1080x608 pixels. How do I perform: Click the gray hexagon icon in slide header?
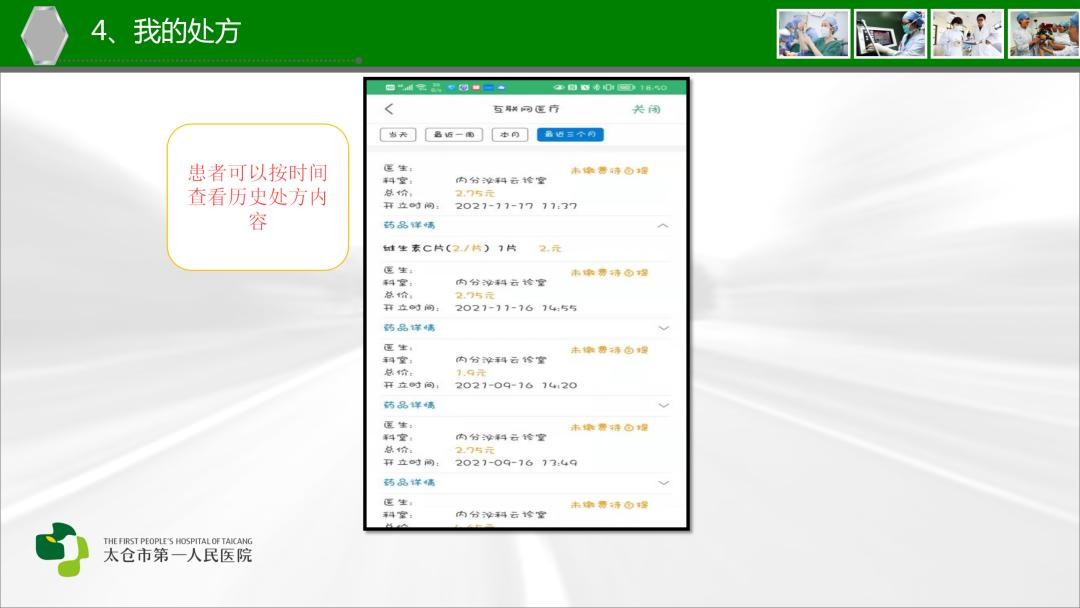tap(45, 34)
